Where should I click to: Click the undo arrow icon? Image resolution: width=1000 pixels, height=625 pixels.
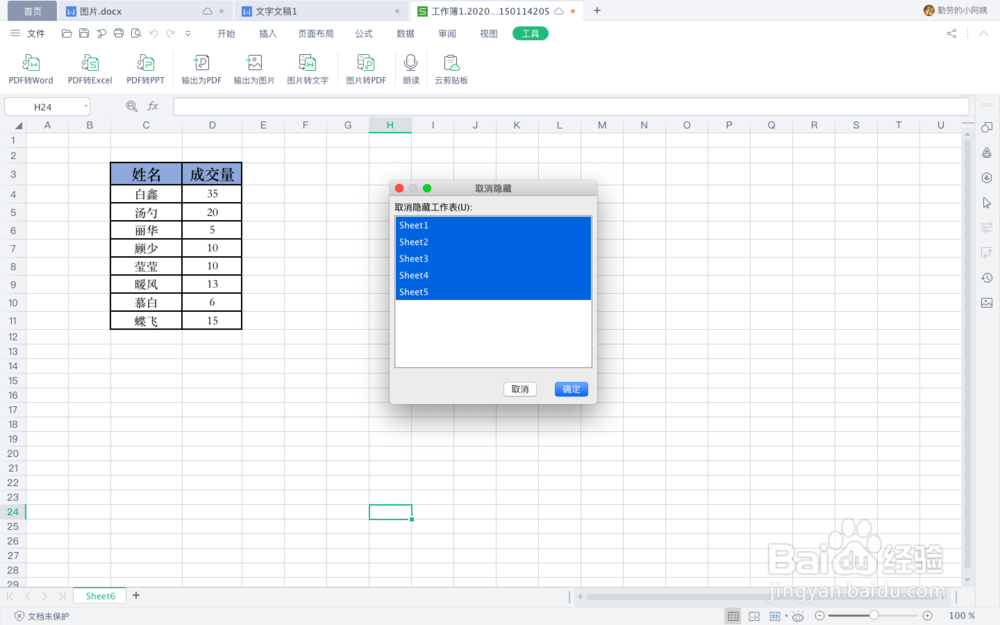(x=154, y=33)
